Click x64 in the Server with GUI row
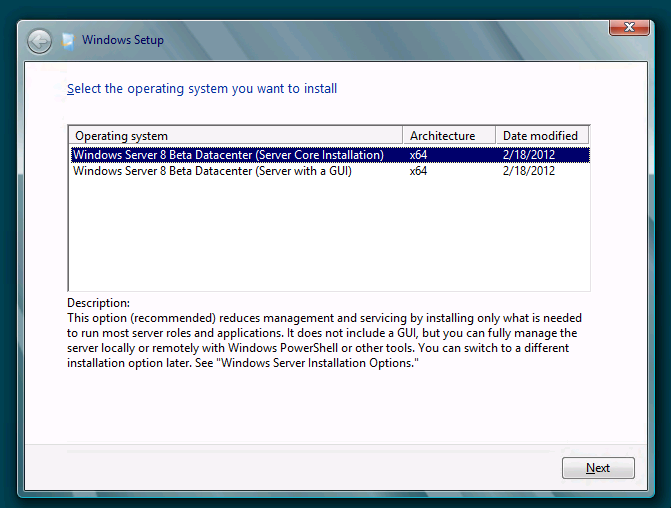671x508 pixels. coord(418,171)
